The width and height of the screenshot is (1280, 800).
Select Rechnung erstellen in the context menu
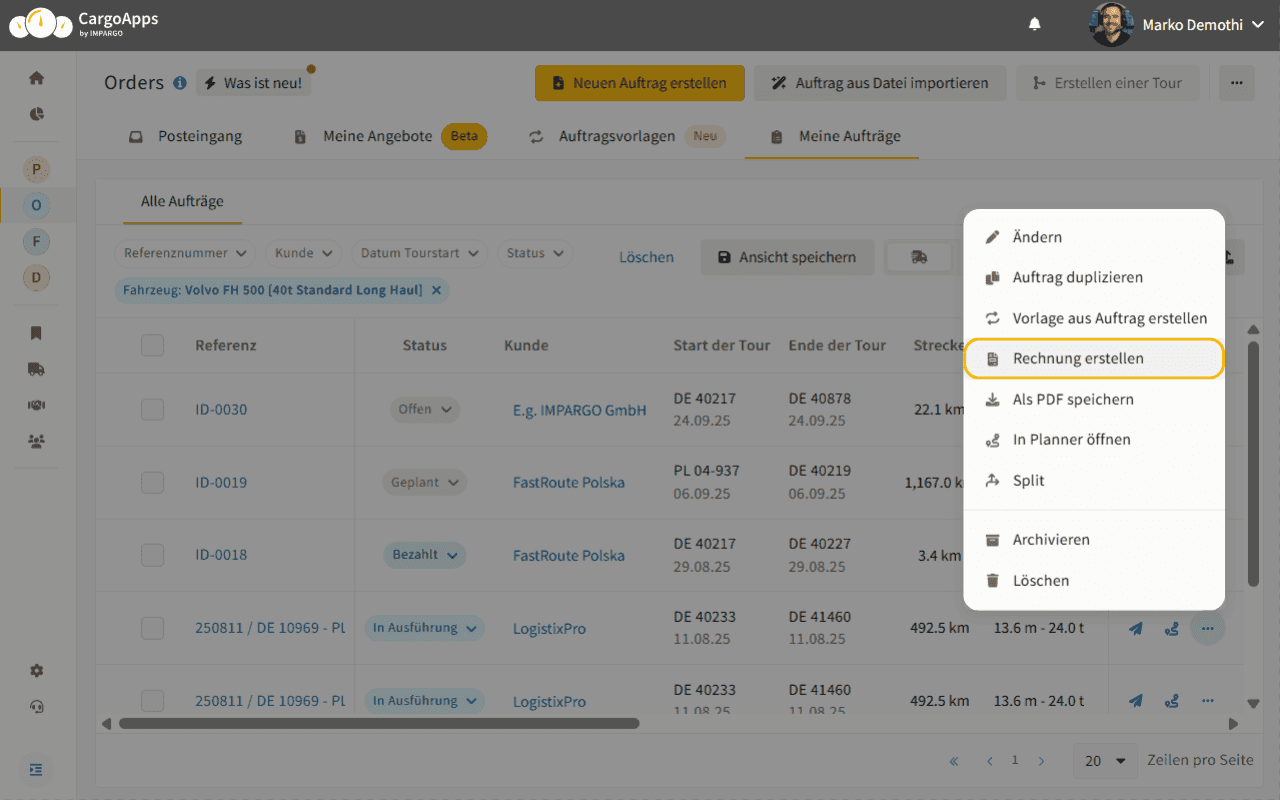[x=1093, y=357]
